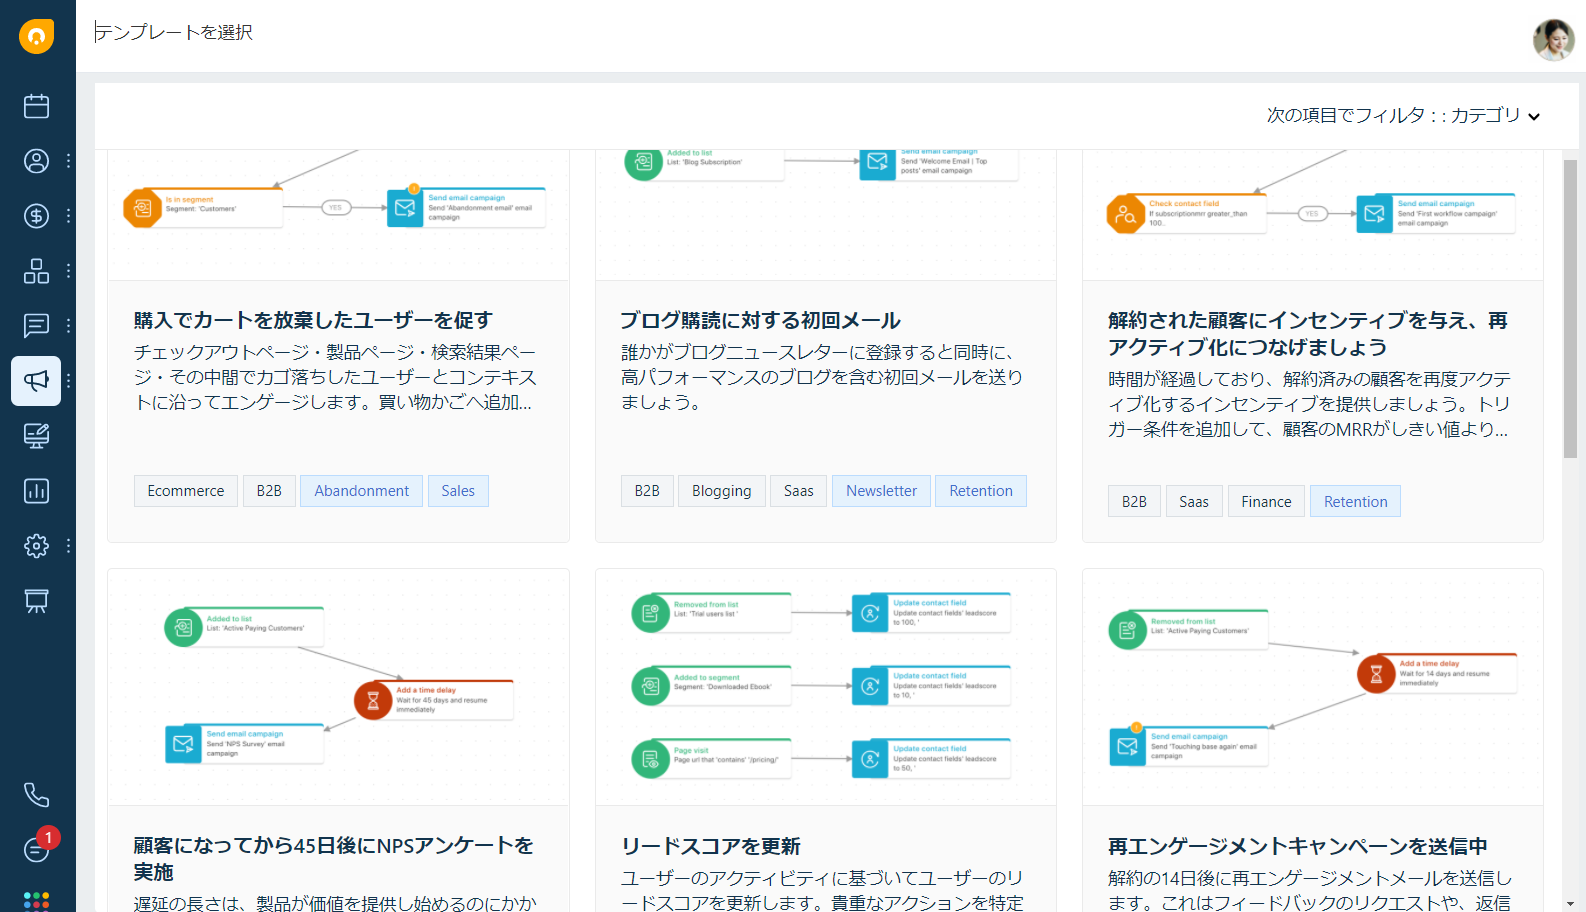
Task: Open the 再エンゲージメントキャンペーンを送信中 template
Action: pos(1298,846)
